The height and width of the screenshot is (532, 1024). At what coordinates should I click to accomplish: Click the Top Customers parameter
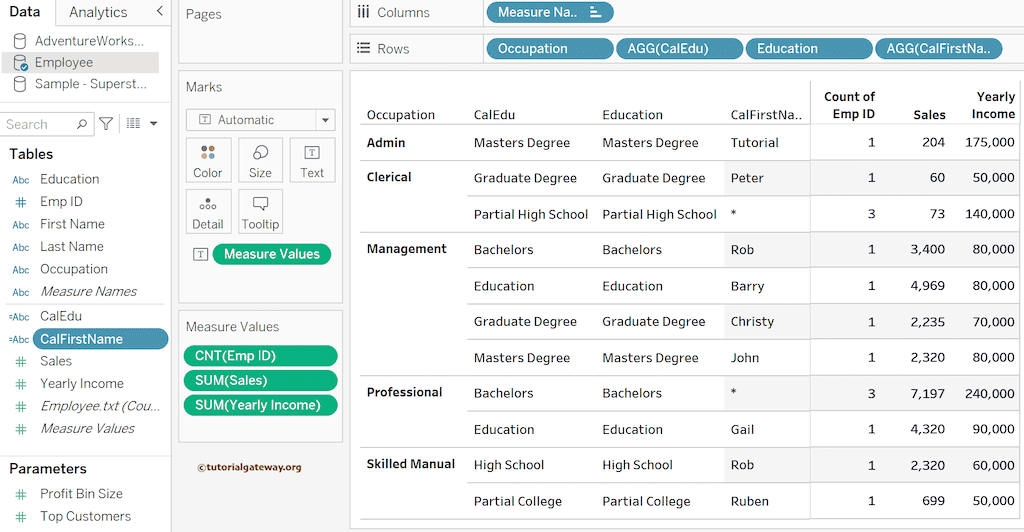[85, 516]
